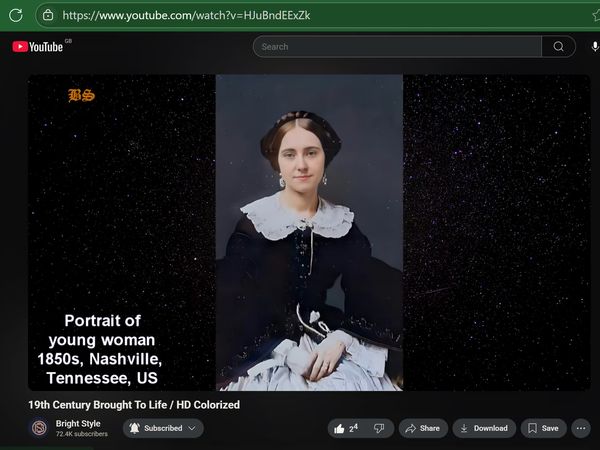Start voice search with microphone icon
The height and width of the screenshot is (450, 600).
[595, 47]
